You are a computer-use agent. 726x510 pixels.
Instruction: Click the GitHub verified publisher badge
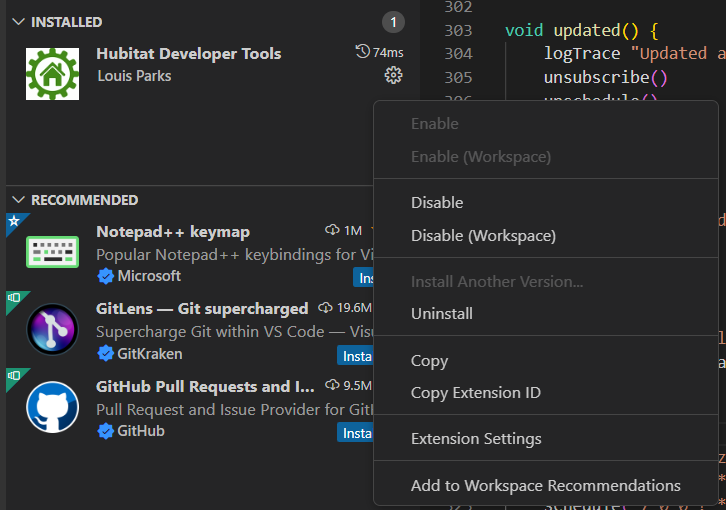106,431
